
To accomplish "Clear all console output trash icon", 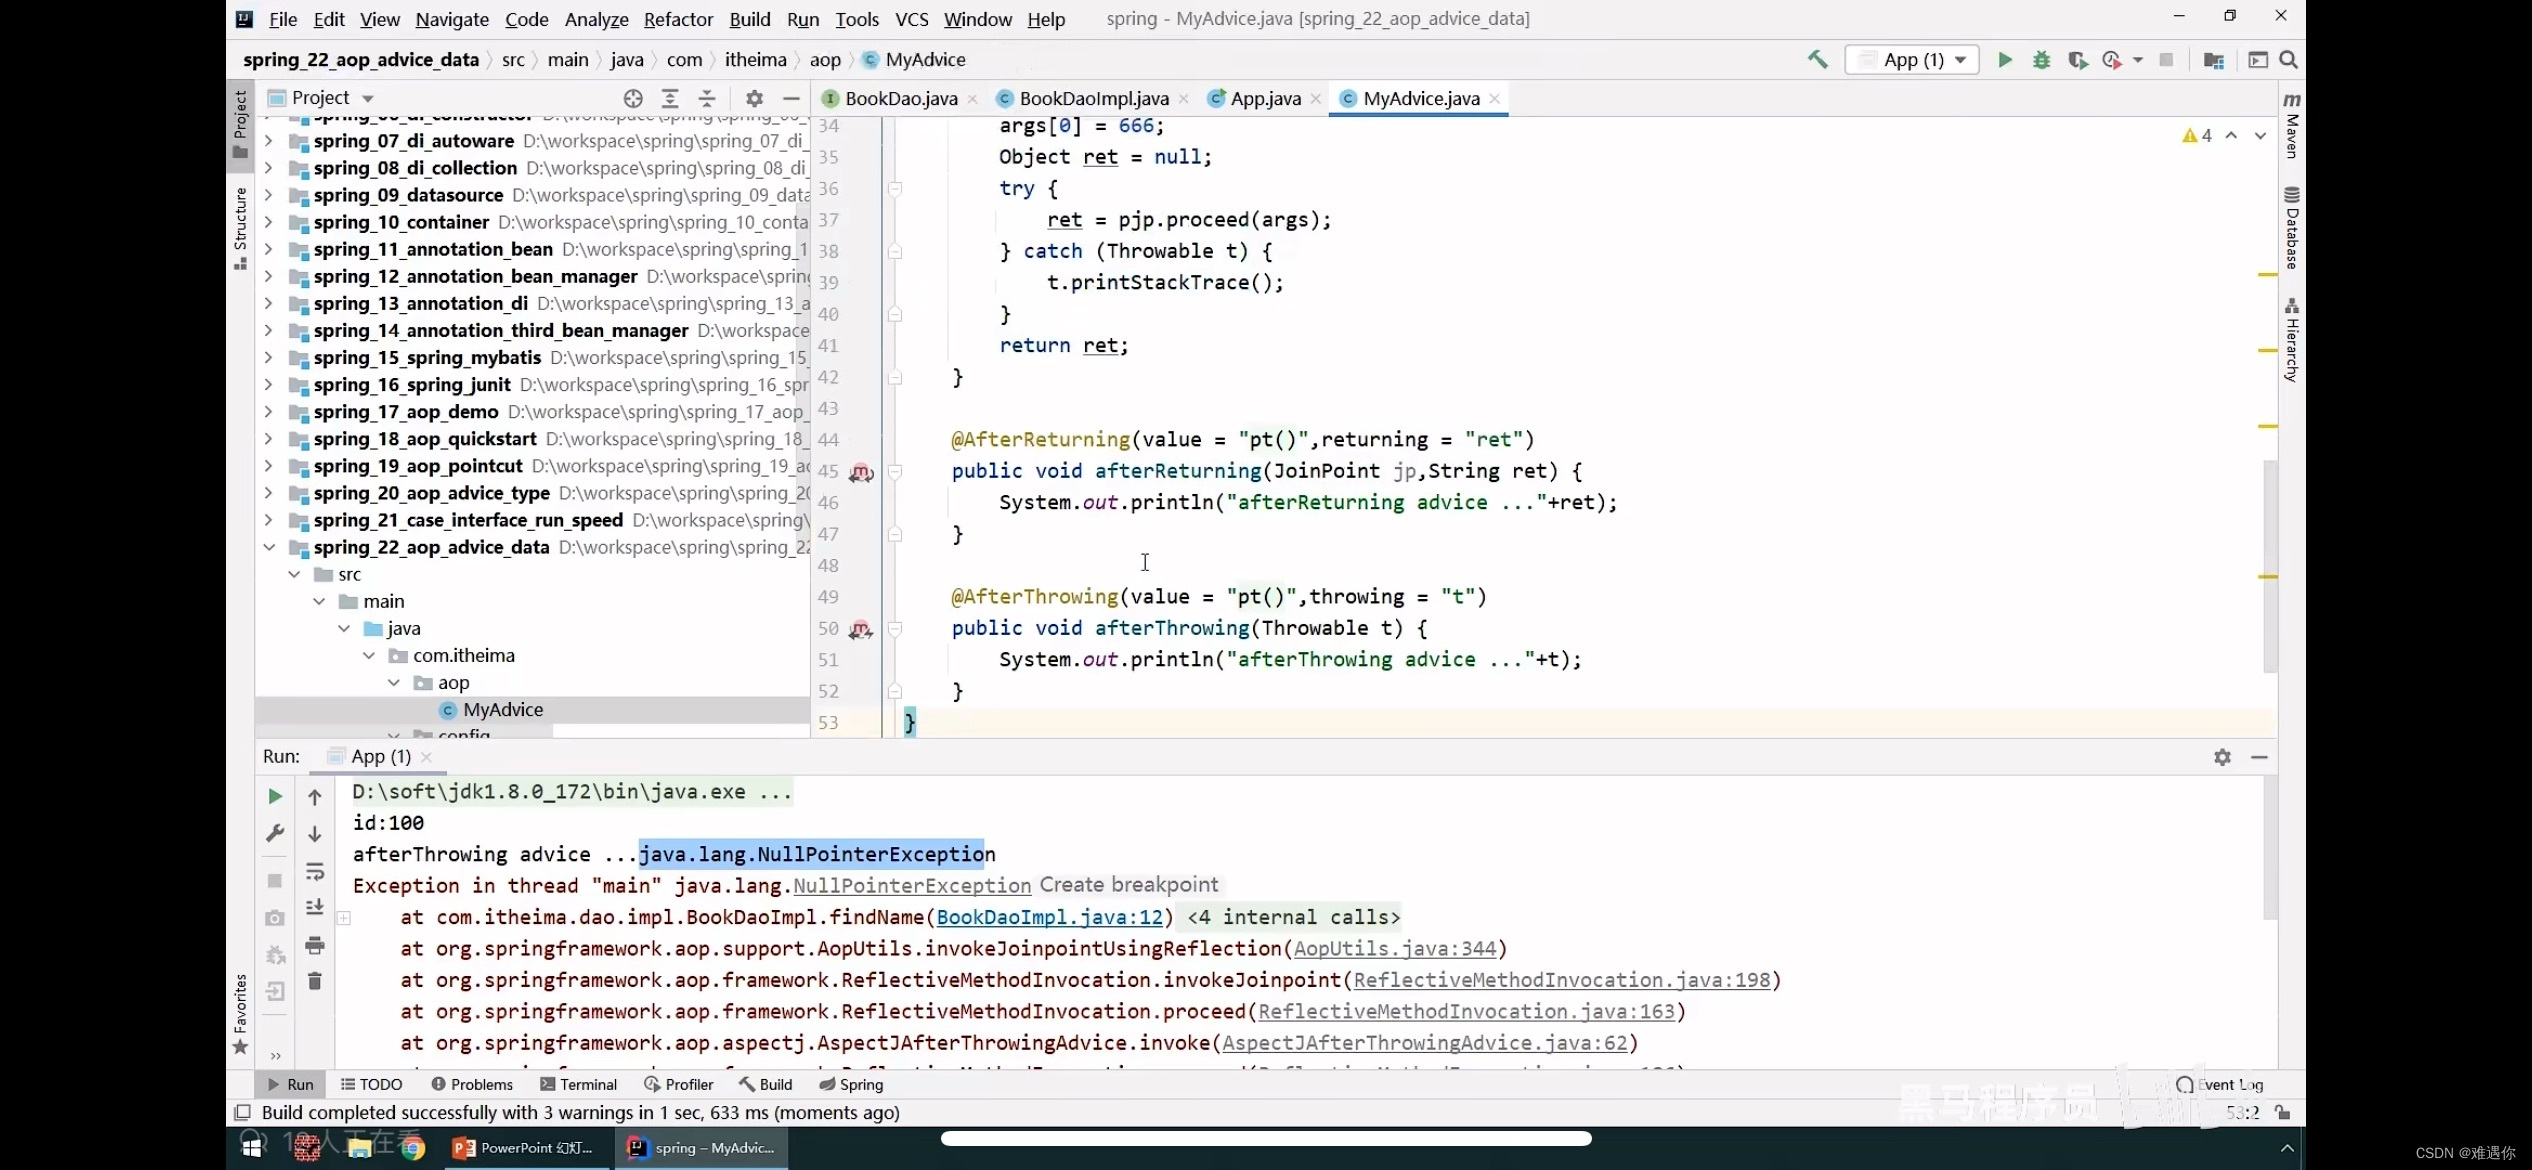I will coord(315,981).
